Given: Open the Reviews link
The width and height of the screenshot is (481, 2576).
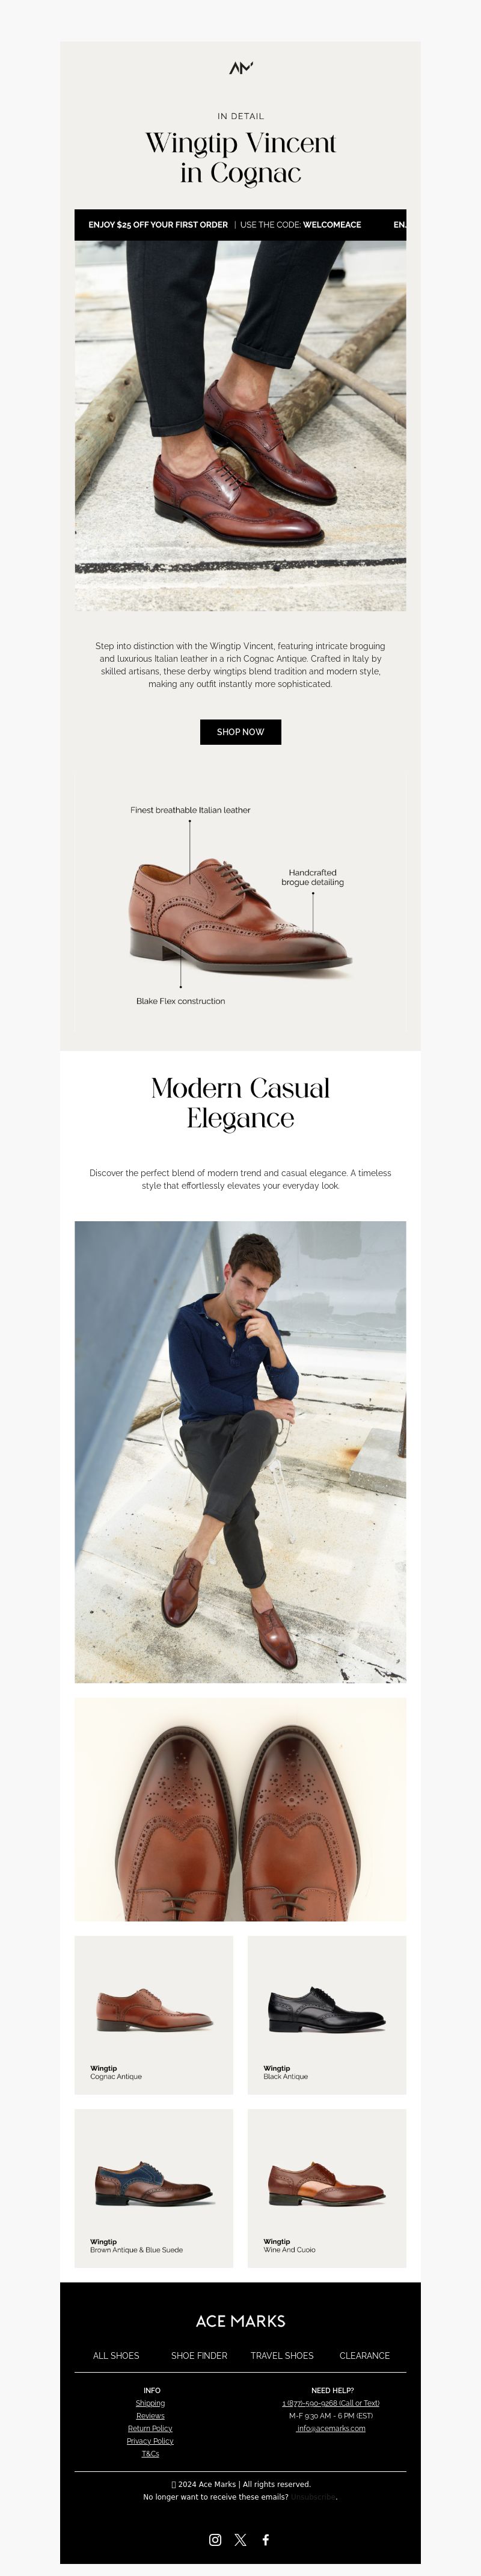Looking at the screenshot, I should coord(151,2416).
